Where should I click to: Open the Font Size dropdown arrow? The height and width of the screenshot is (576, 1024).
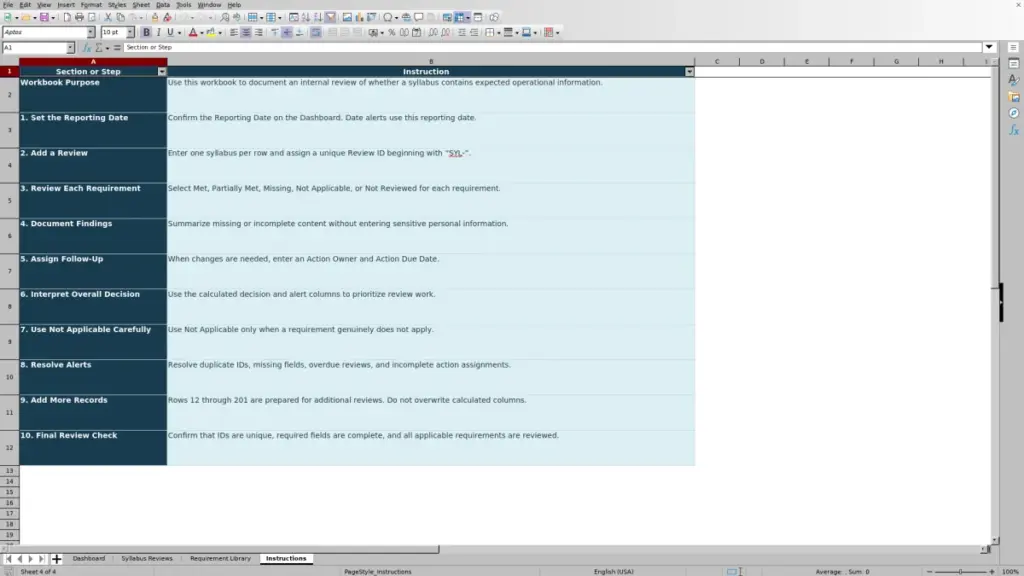pyautogui.click(x=130, y=32)
